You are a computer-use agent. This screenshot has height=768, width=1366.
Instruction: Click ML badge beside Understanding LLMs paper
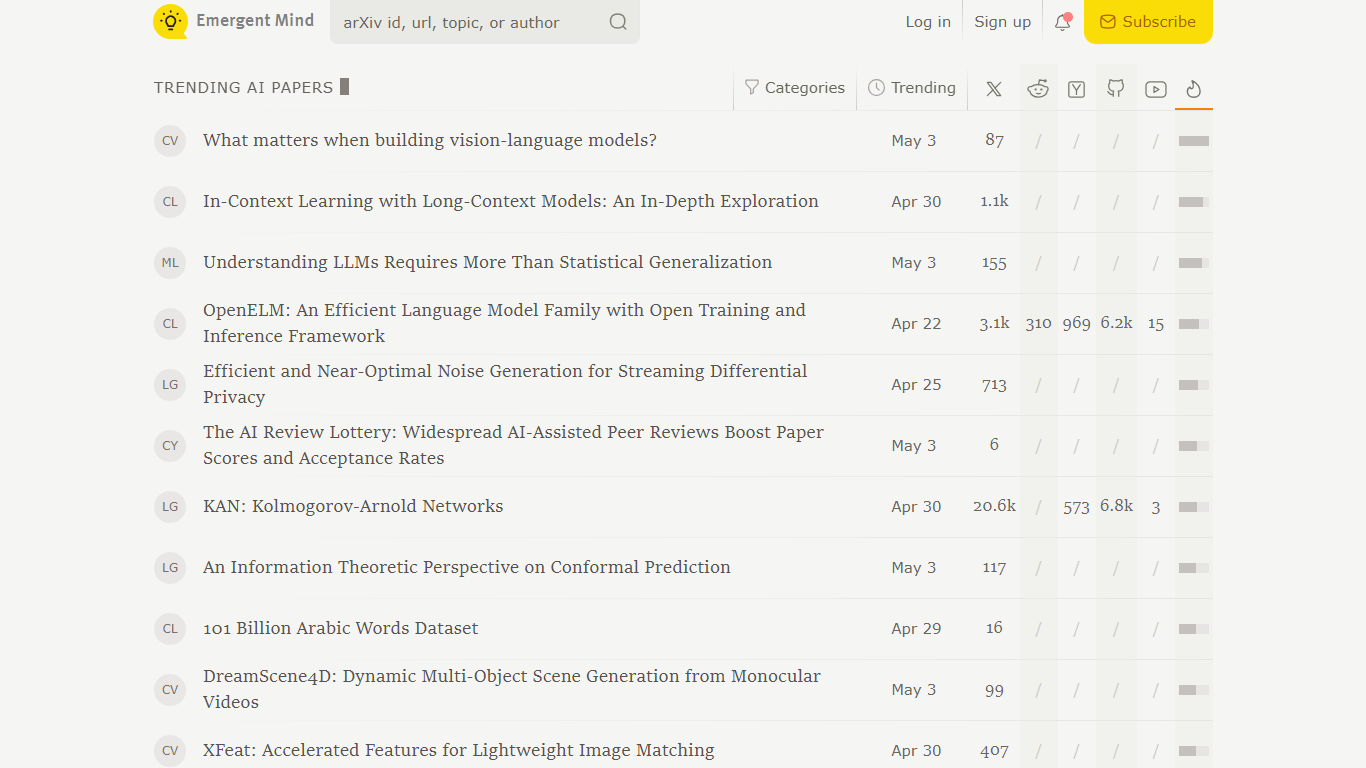[x=170, y=263]
